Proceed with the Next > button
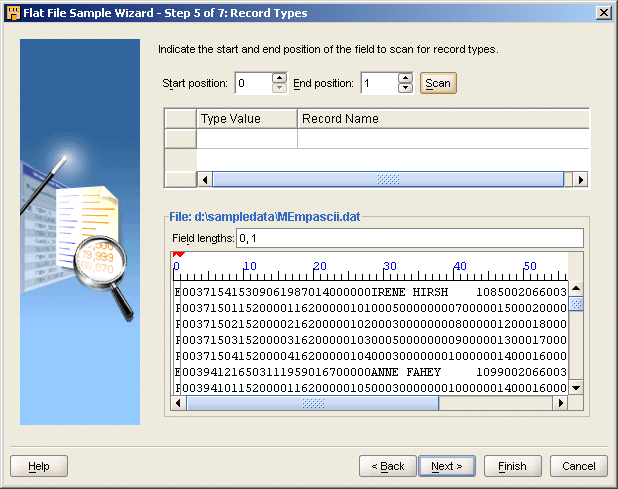 coord(447,466)
